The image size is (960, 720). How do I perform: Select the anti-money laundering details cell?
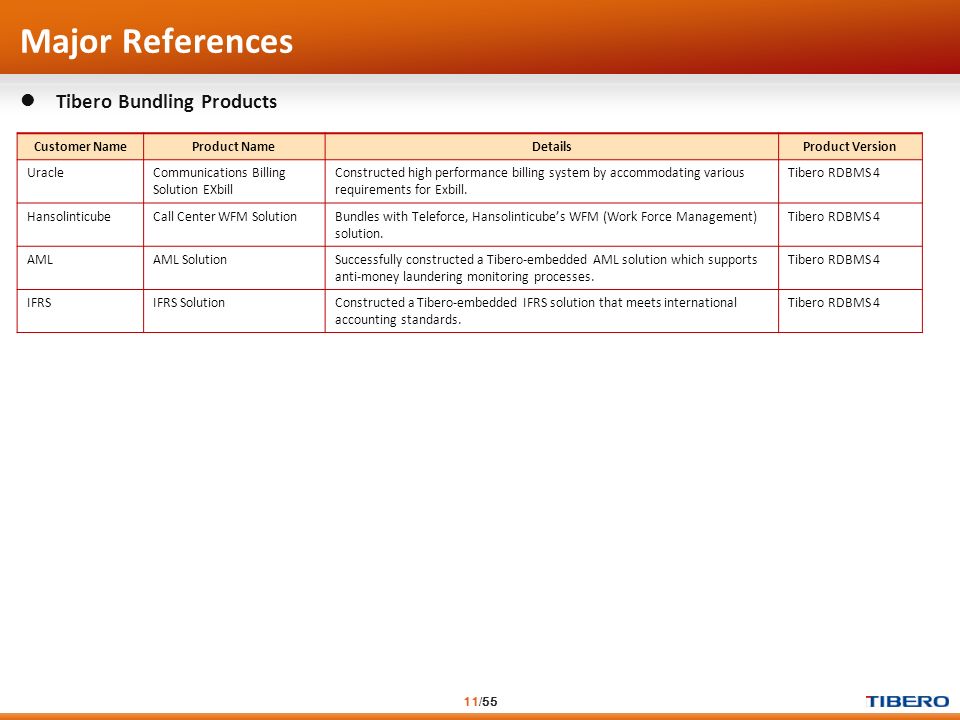tap(552, 268)
